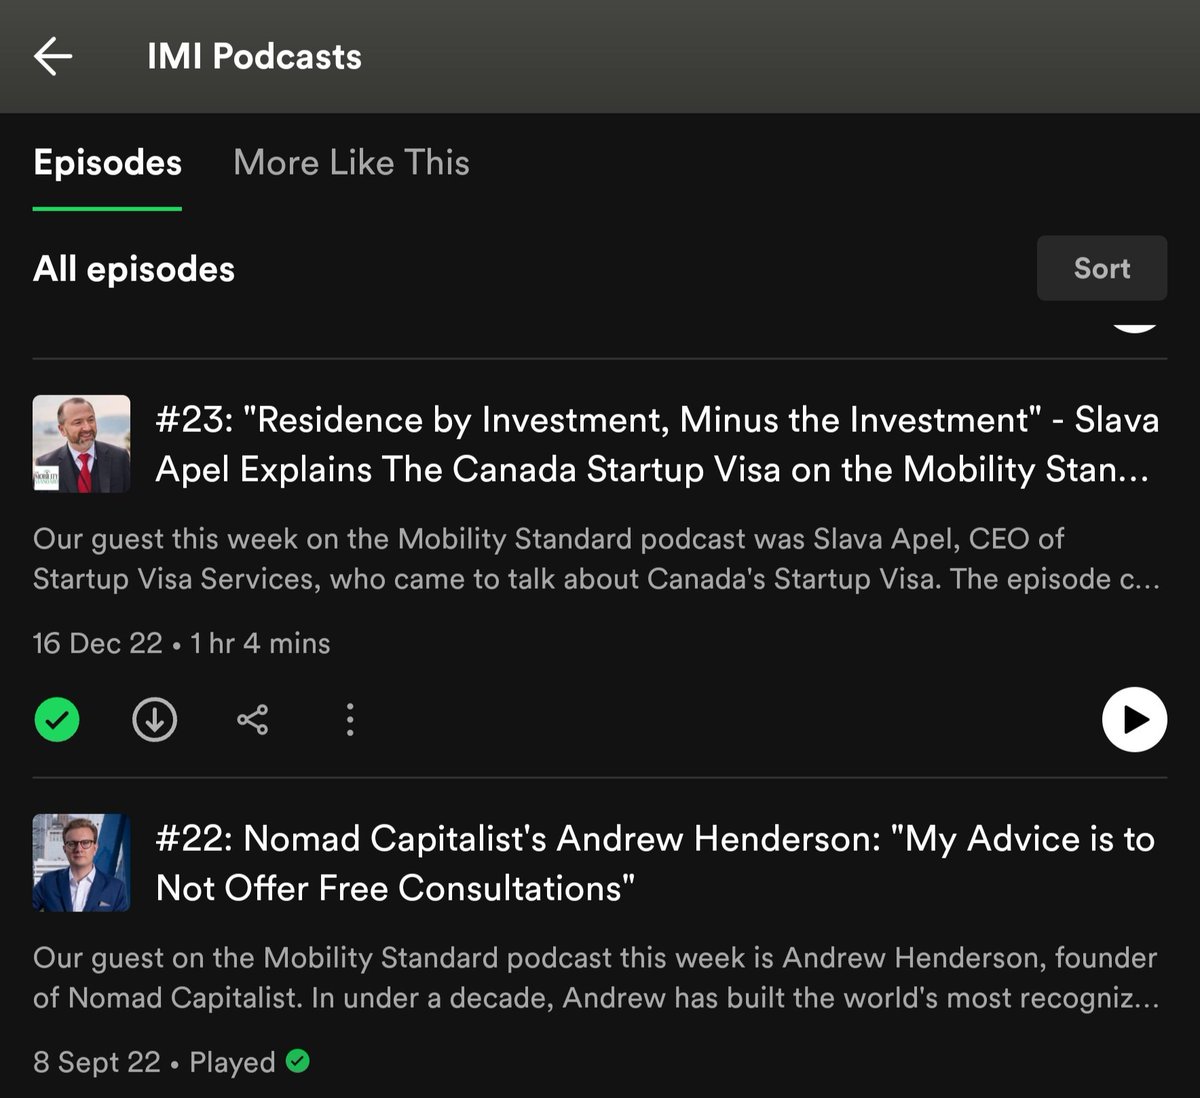The height and width of the screenshot is (1098, 1200).
Task: Go back using the left arrow
Action: coord(53,56)
